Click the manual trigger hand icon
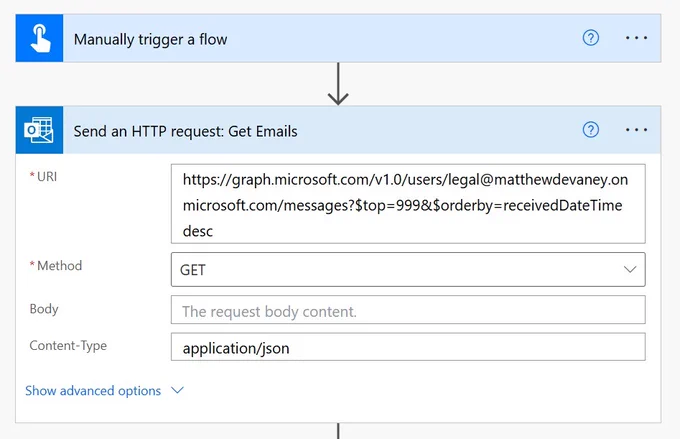 coord(39,38)
